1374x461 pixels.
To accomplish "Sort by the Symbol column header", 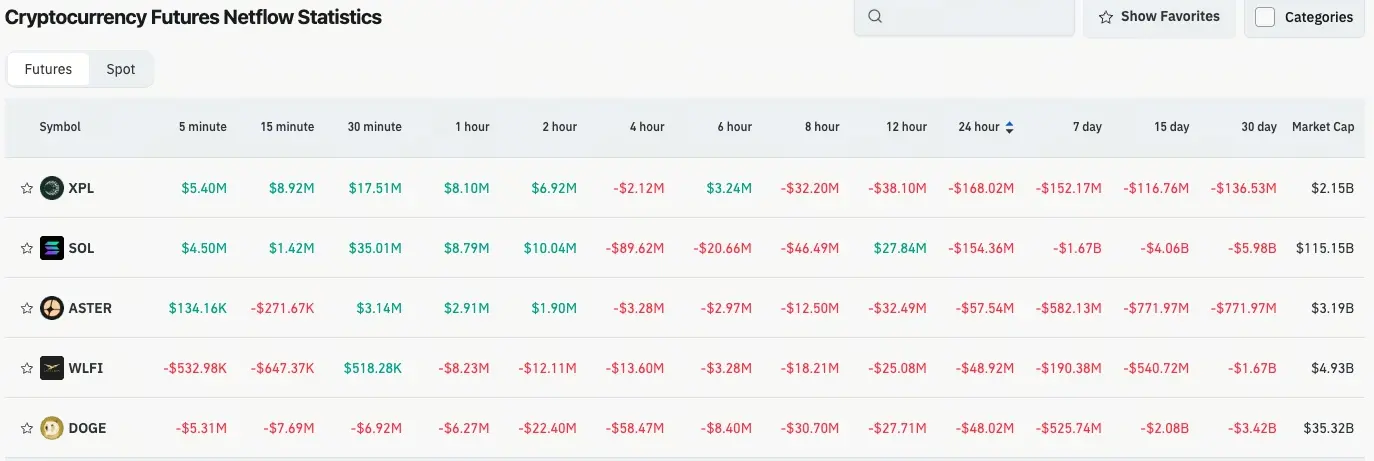I will 60,127.
